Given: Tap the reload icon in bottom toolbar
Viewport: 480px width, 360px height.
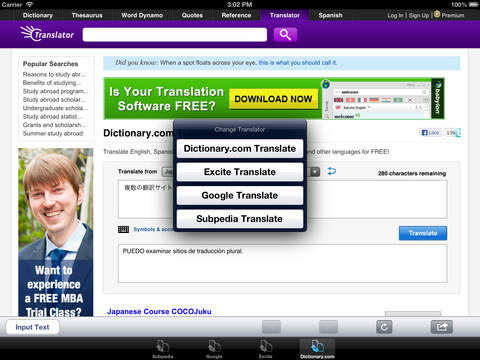Looking at the screenshot, I should pyautogui.click(x=384, y=327).
